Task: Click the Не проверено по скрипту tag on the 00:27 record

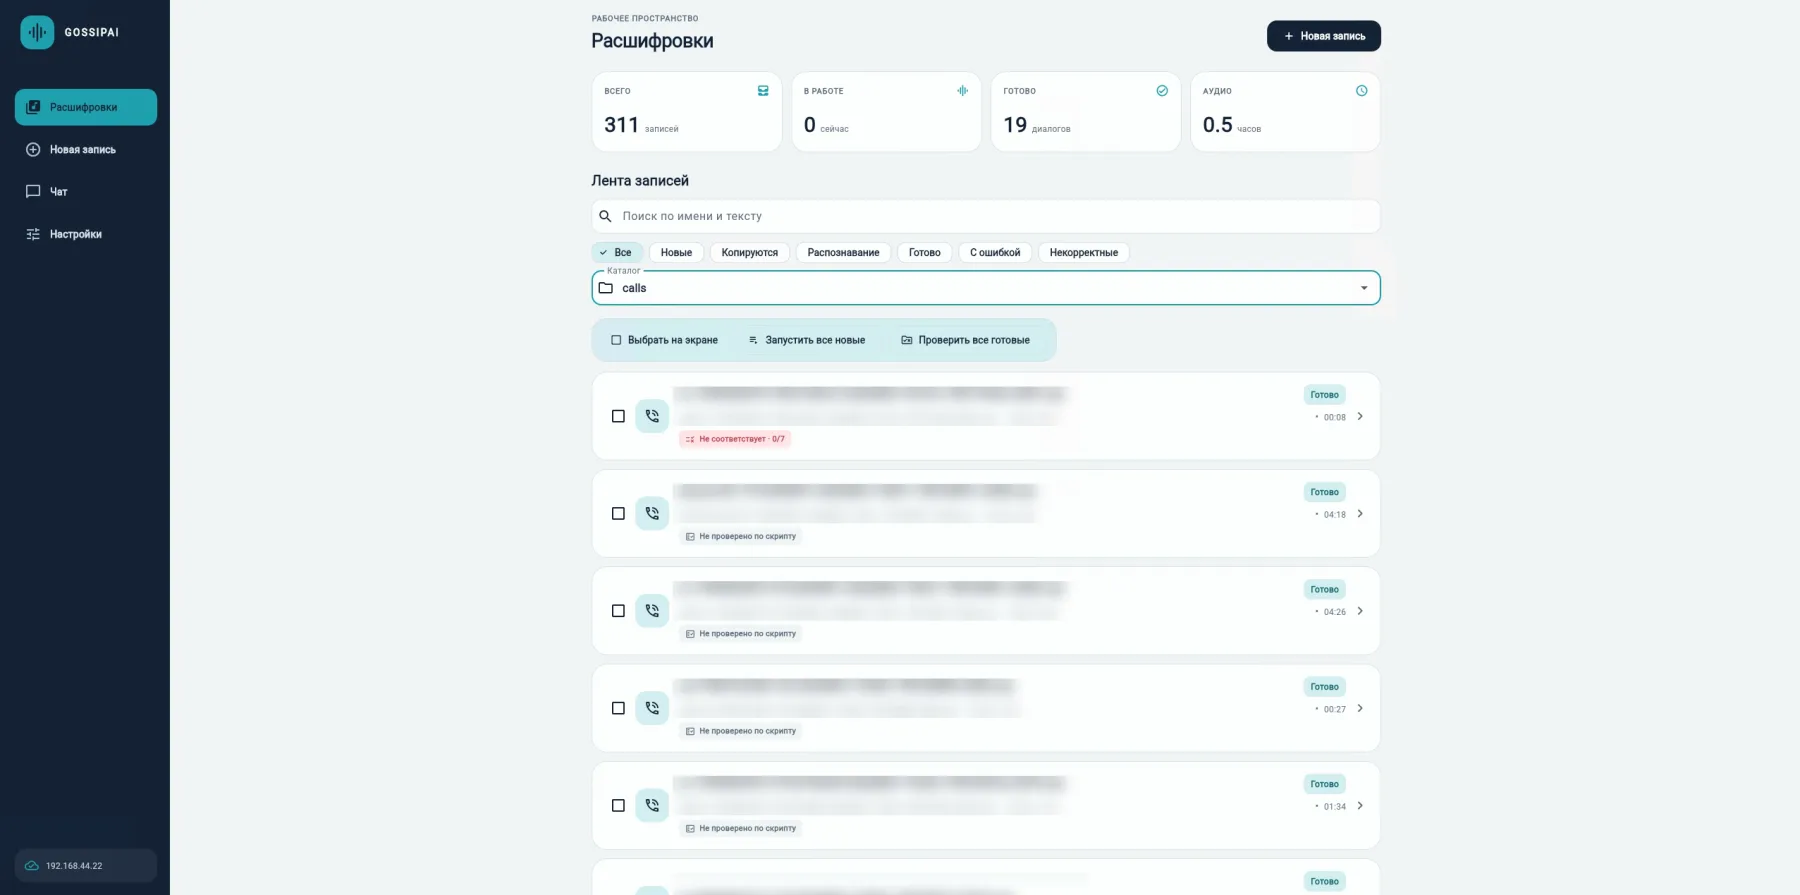Action: [x=741, y=731]
